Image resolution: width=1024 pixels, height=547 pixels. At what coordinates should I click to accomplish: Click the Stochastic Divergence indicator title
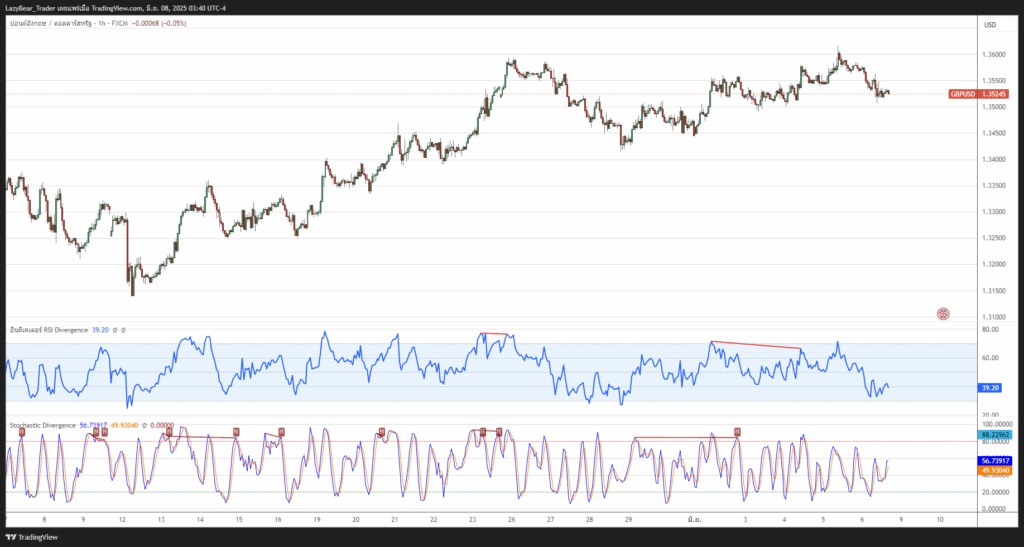point(42,425)
